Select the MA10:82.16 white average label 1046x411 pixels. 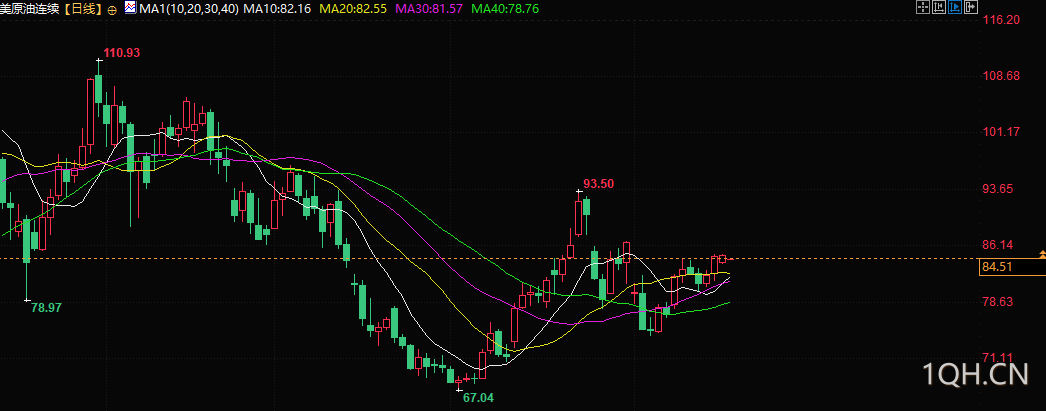[x=278, y=9]
